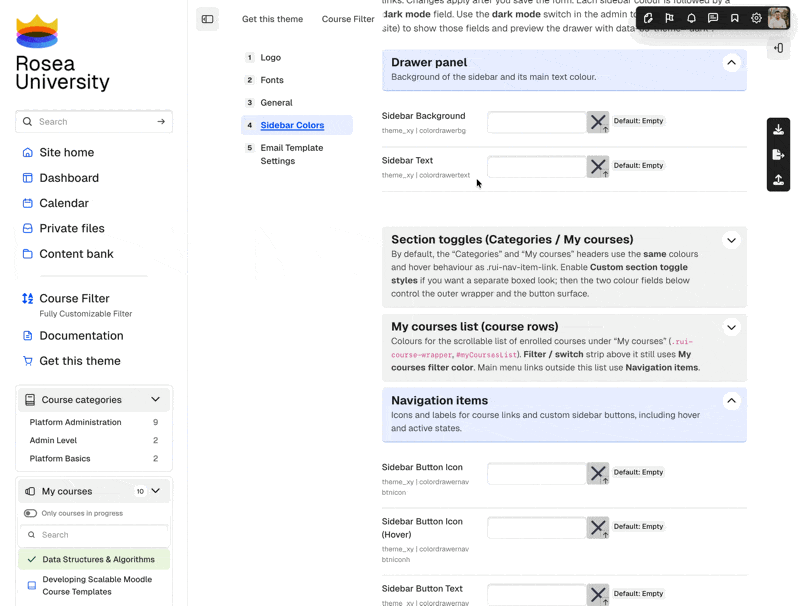The image size is (800, 606).
Task: Open the Fonts settings tab
Action: tap(272, 80)
